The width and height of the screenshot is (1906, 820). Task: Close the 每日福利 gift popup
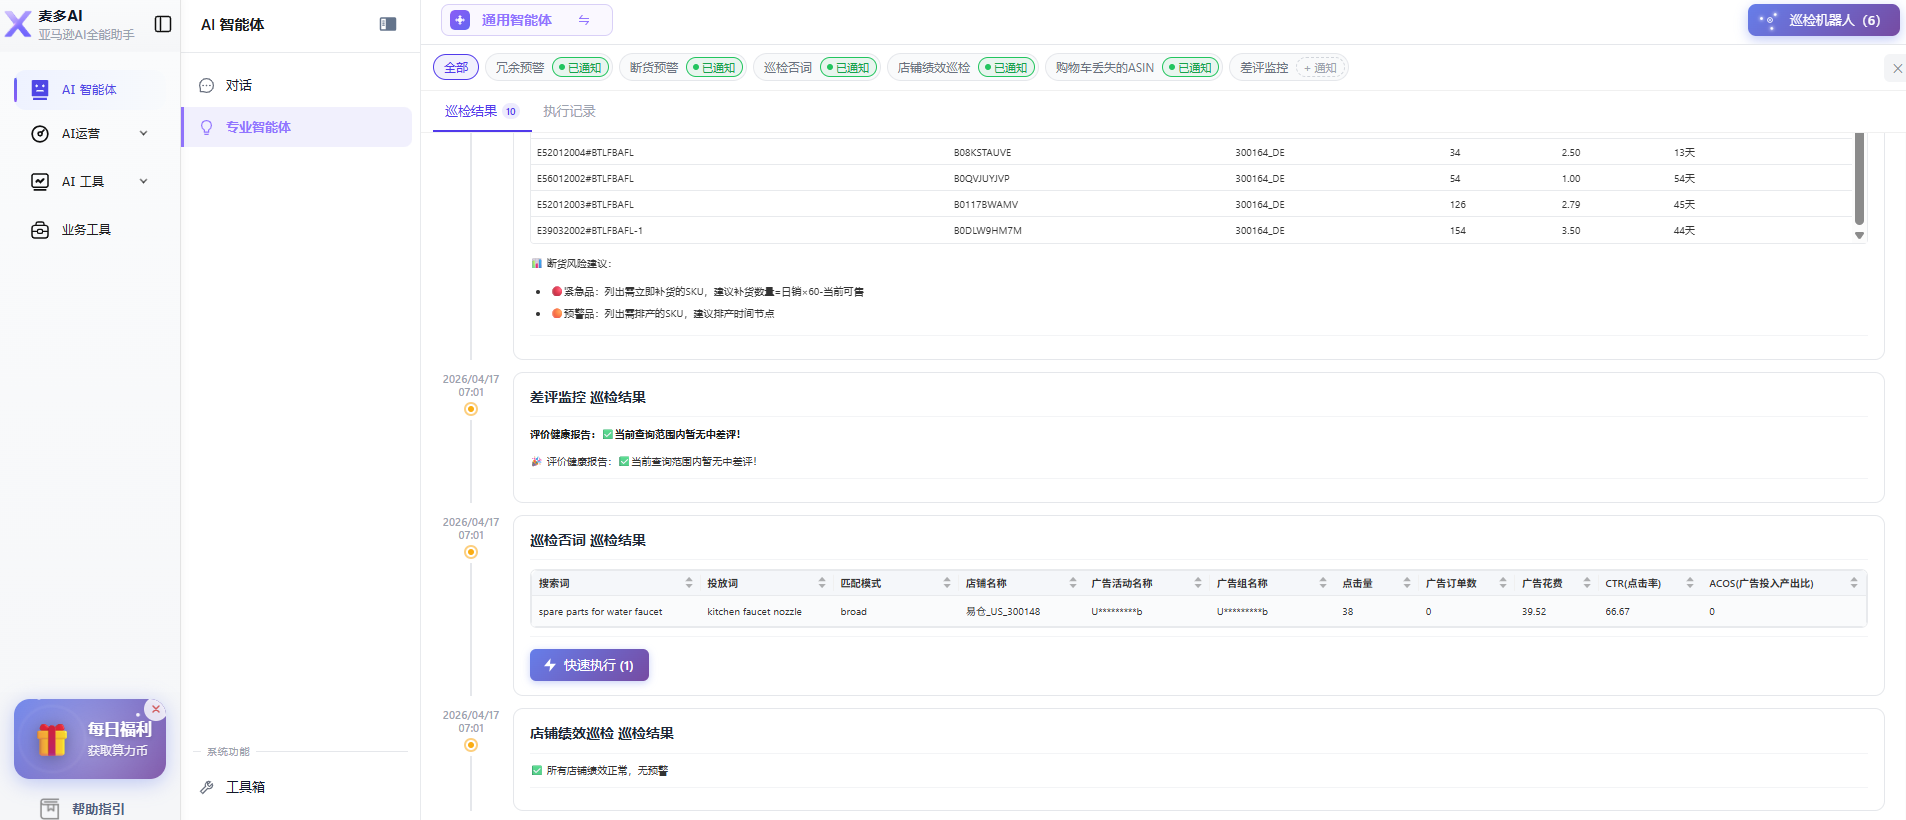(x=155, y=709)
